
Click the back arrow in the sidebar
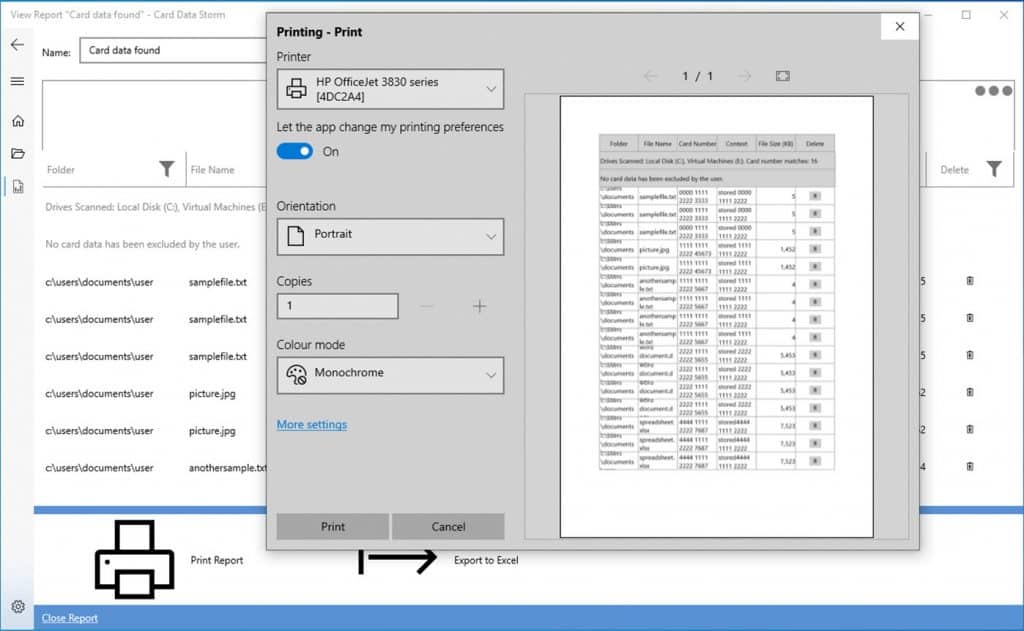pyautogui.click(x=17, y=45)
